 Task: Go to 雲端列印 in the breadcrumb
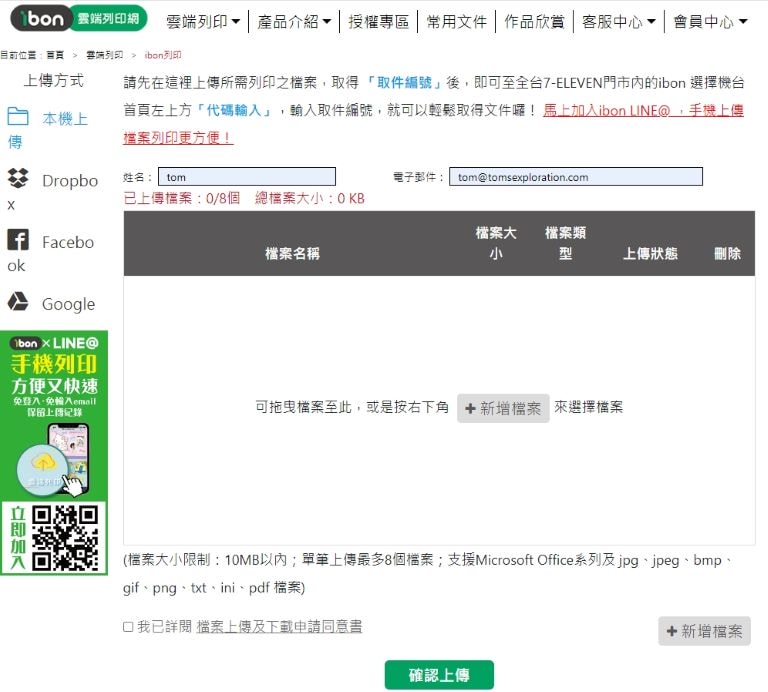104,55
